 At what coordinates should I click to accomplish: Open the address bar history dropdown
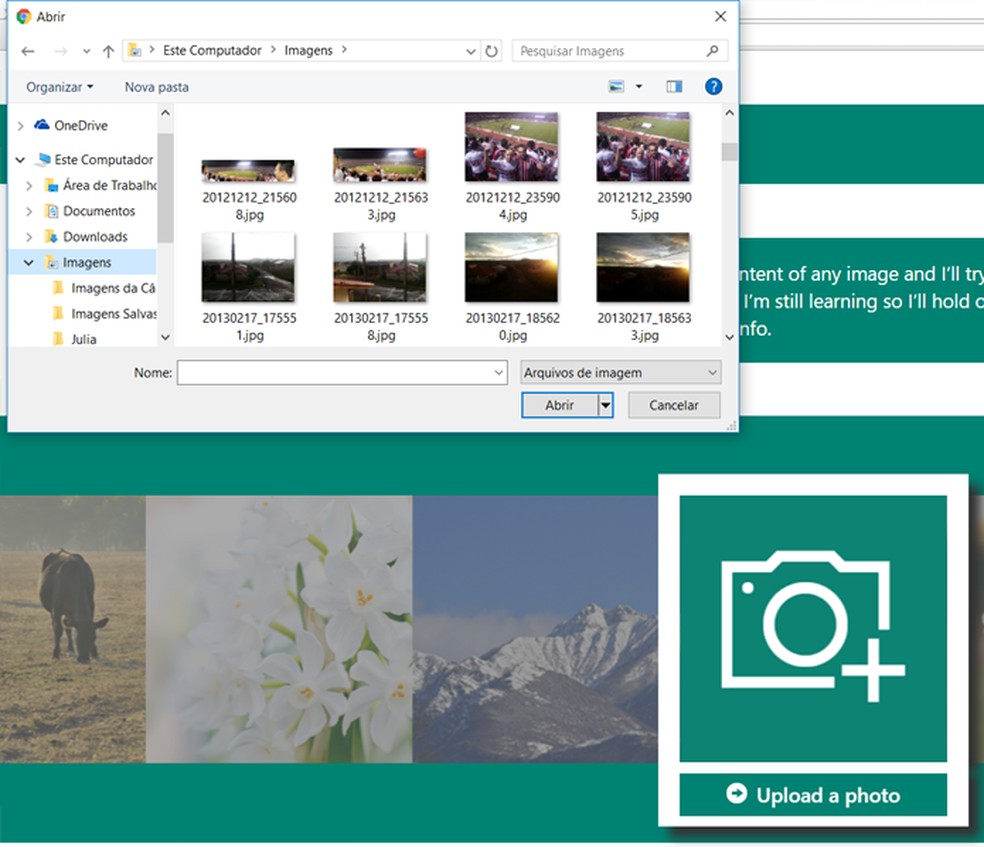pos(471,51)
